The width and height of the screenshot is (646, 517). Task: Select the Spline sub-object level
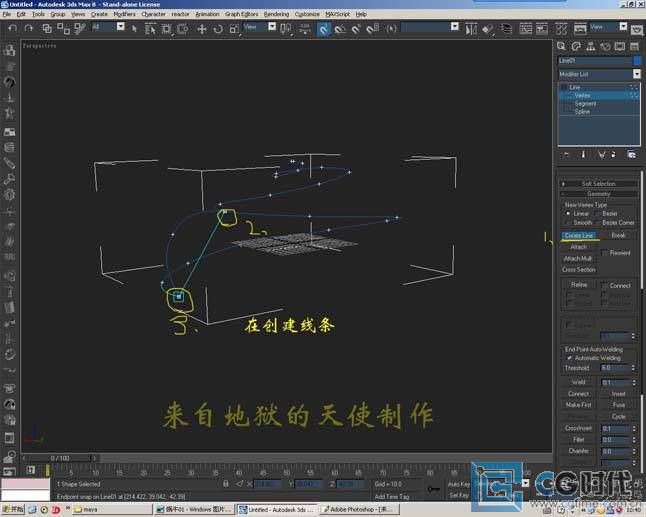pos(582,111)
